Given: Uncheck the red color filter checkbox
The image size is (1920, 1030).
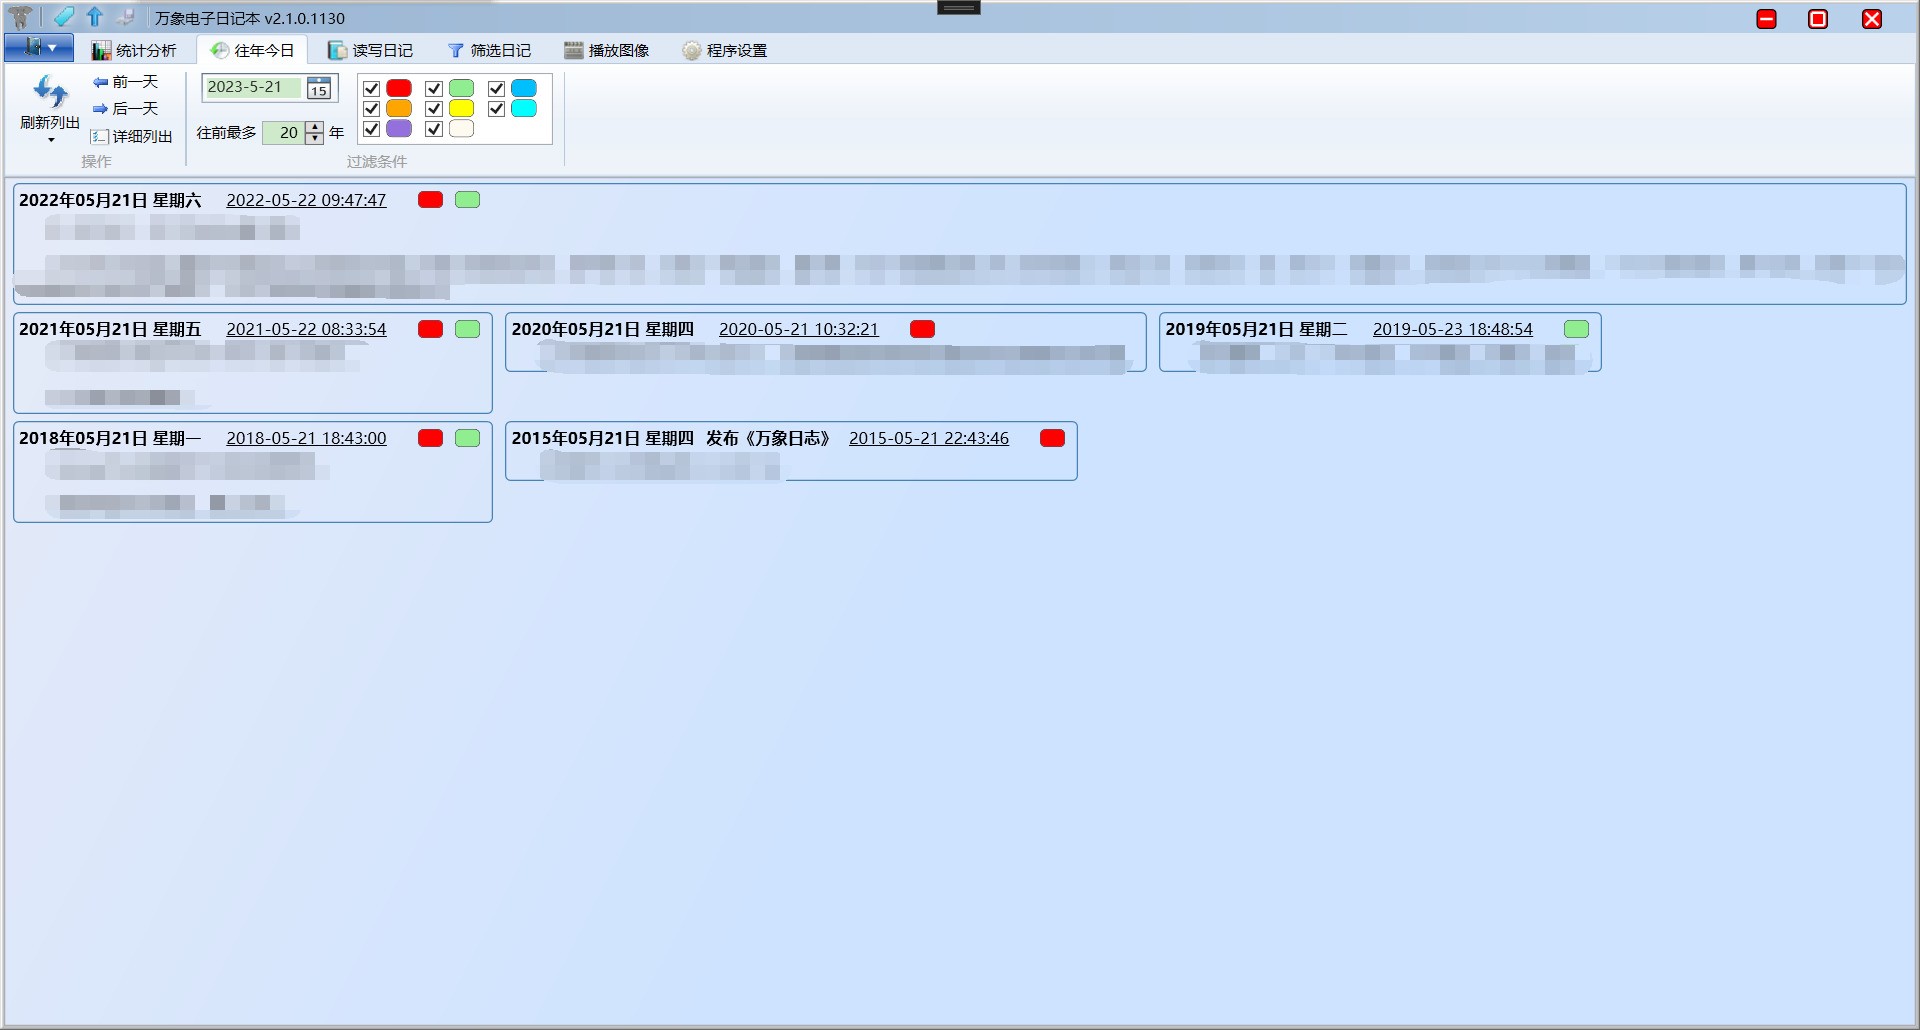Looking at the screenshot, I should pos(371,89).
